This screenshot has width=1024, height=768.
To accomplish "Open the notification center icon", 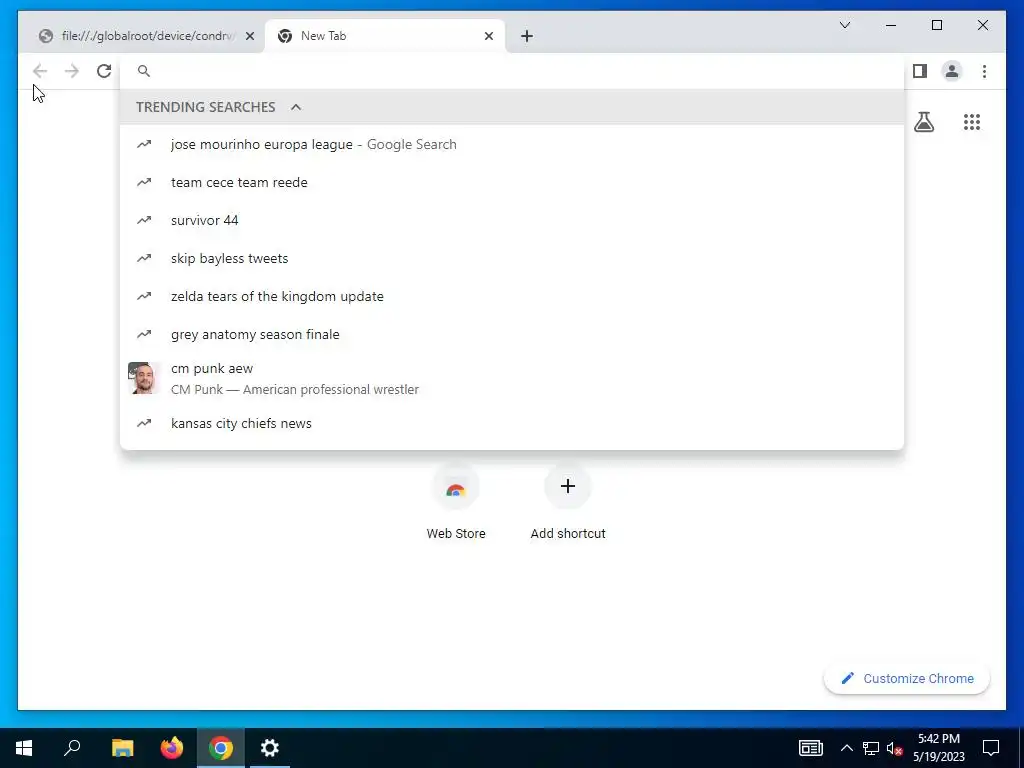I will pos(991,748).
